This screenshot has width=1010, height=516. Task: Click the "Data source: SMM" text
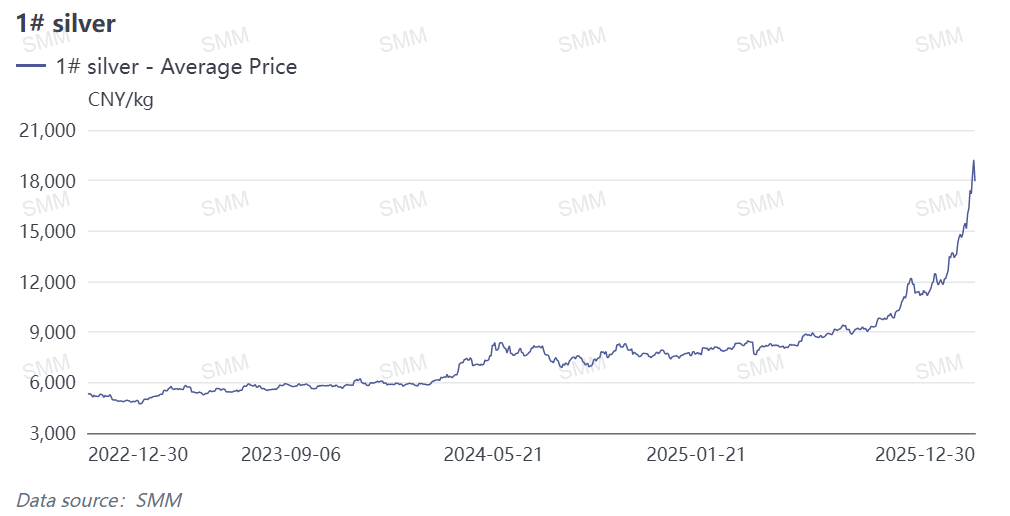point(99,499)
